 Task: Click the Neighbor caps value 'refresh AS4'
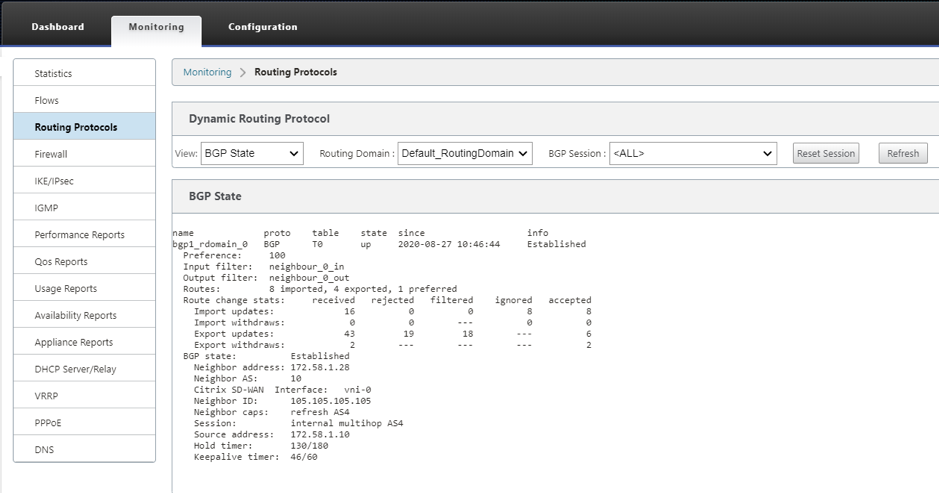pos(320,412)
